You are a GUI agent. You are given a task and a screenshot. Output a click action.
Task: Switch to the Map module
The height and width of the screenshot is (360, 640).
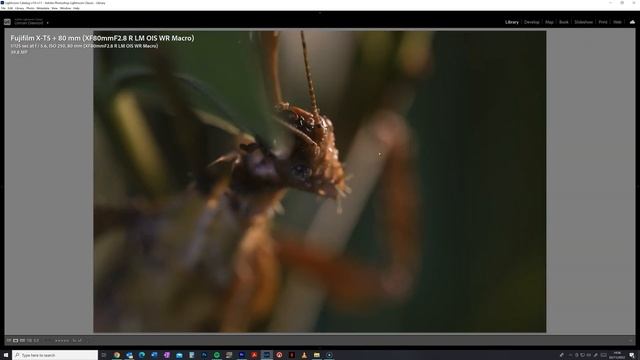pos(549,22)
